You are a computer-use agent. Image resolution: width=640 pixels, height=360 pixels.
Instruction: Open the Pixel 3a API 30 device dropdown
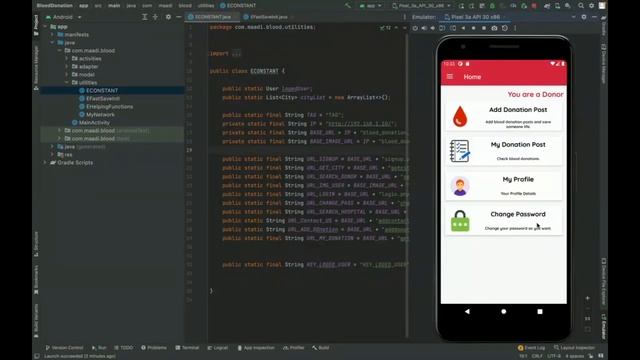[x=421, y=6]
